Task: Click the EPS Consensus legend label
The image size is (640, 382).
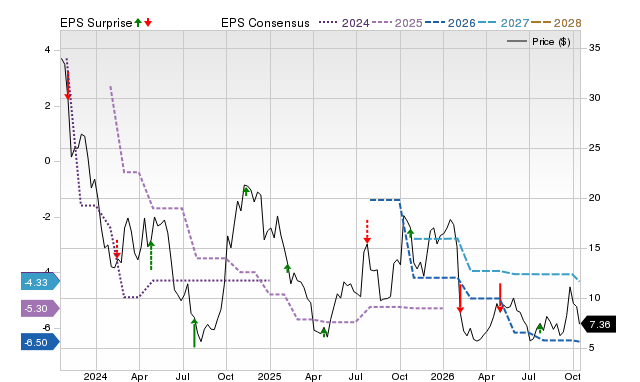Action: [x=265, y=23]
